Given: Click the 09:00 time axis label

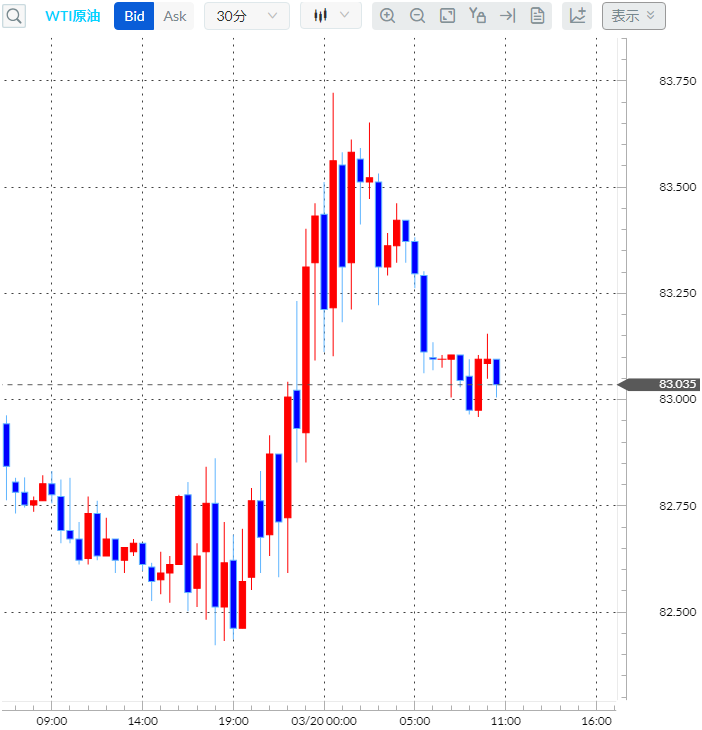Looking at the screenshot, I should (x=52, y=721).
